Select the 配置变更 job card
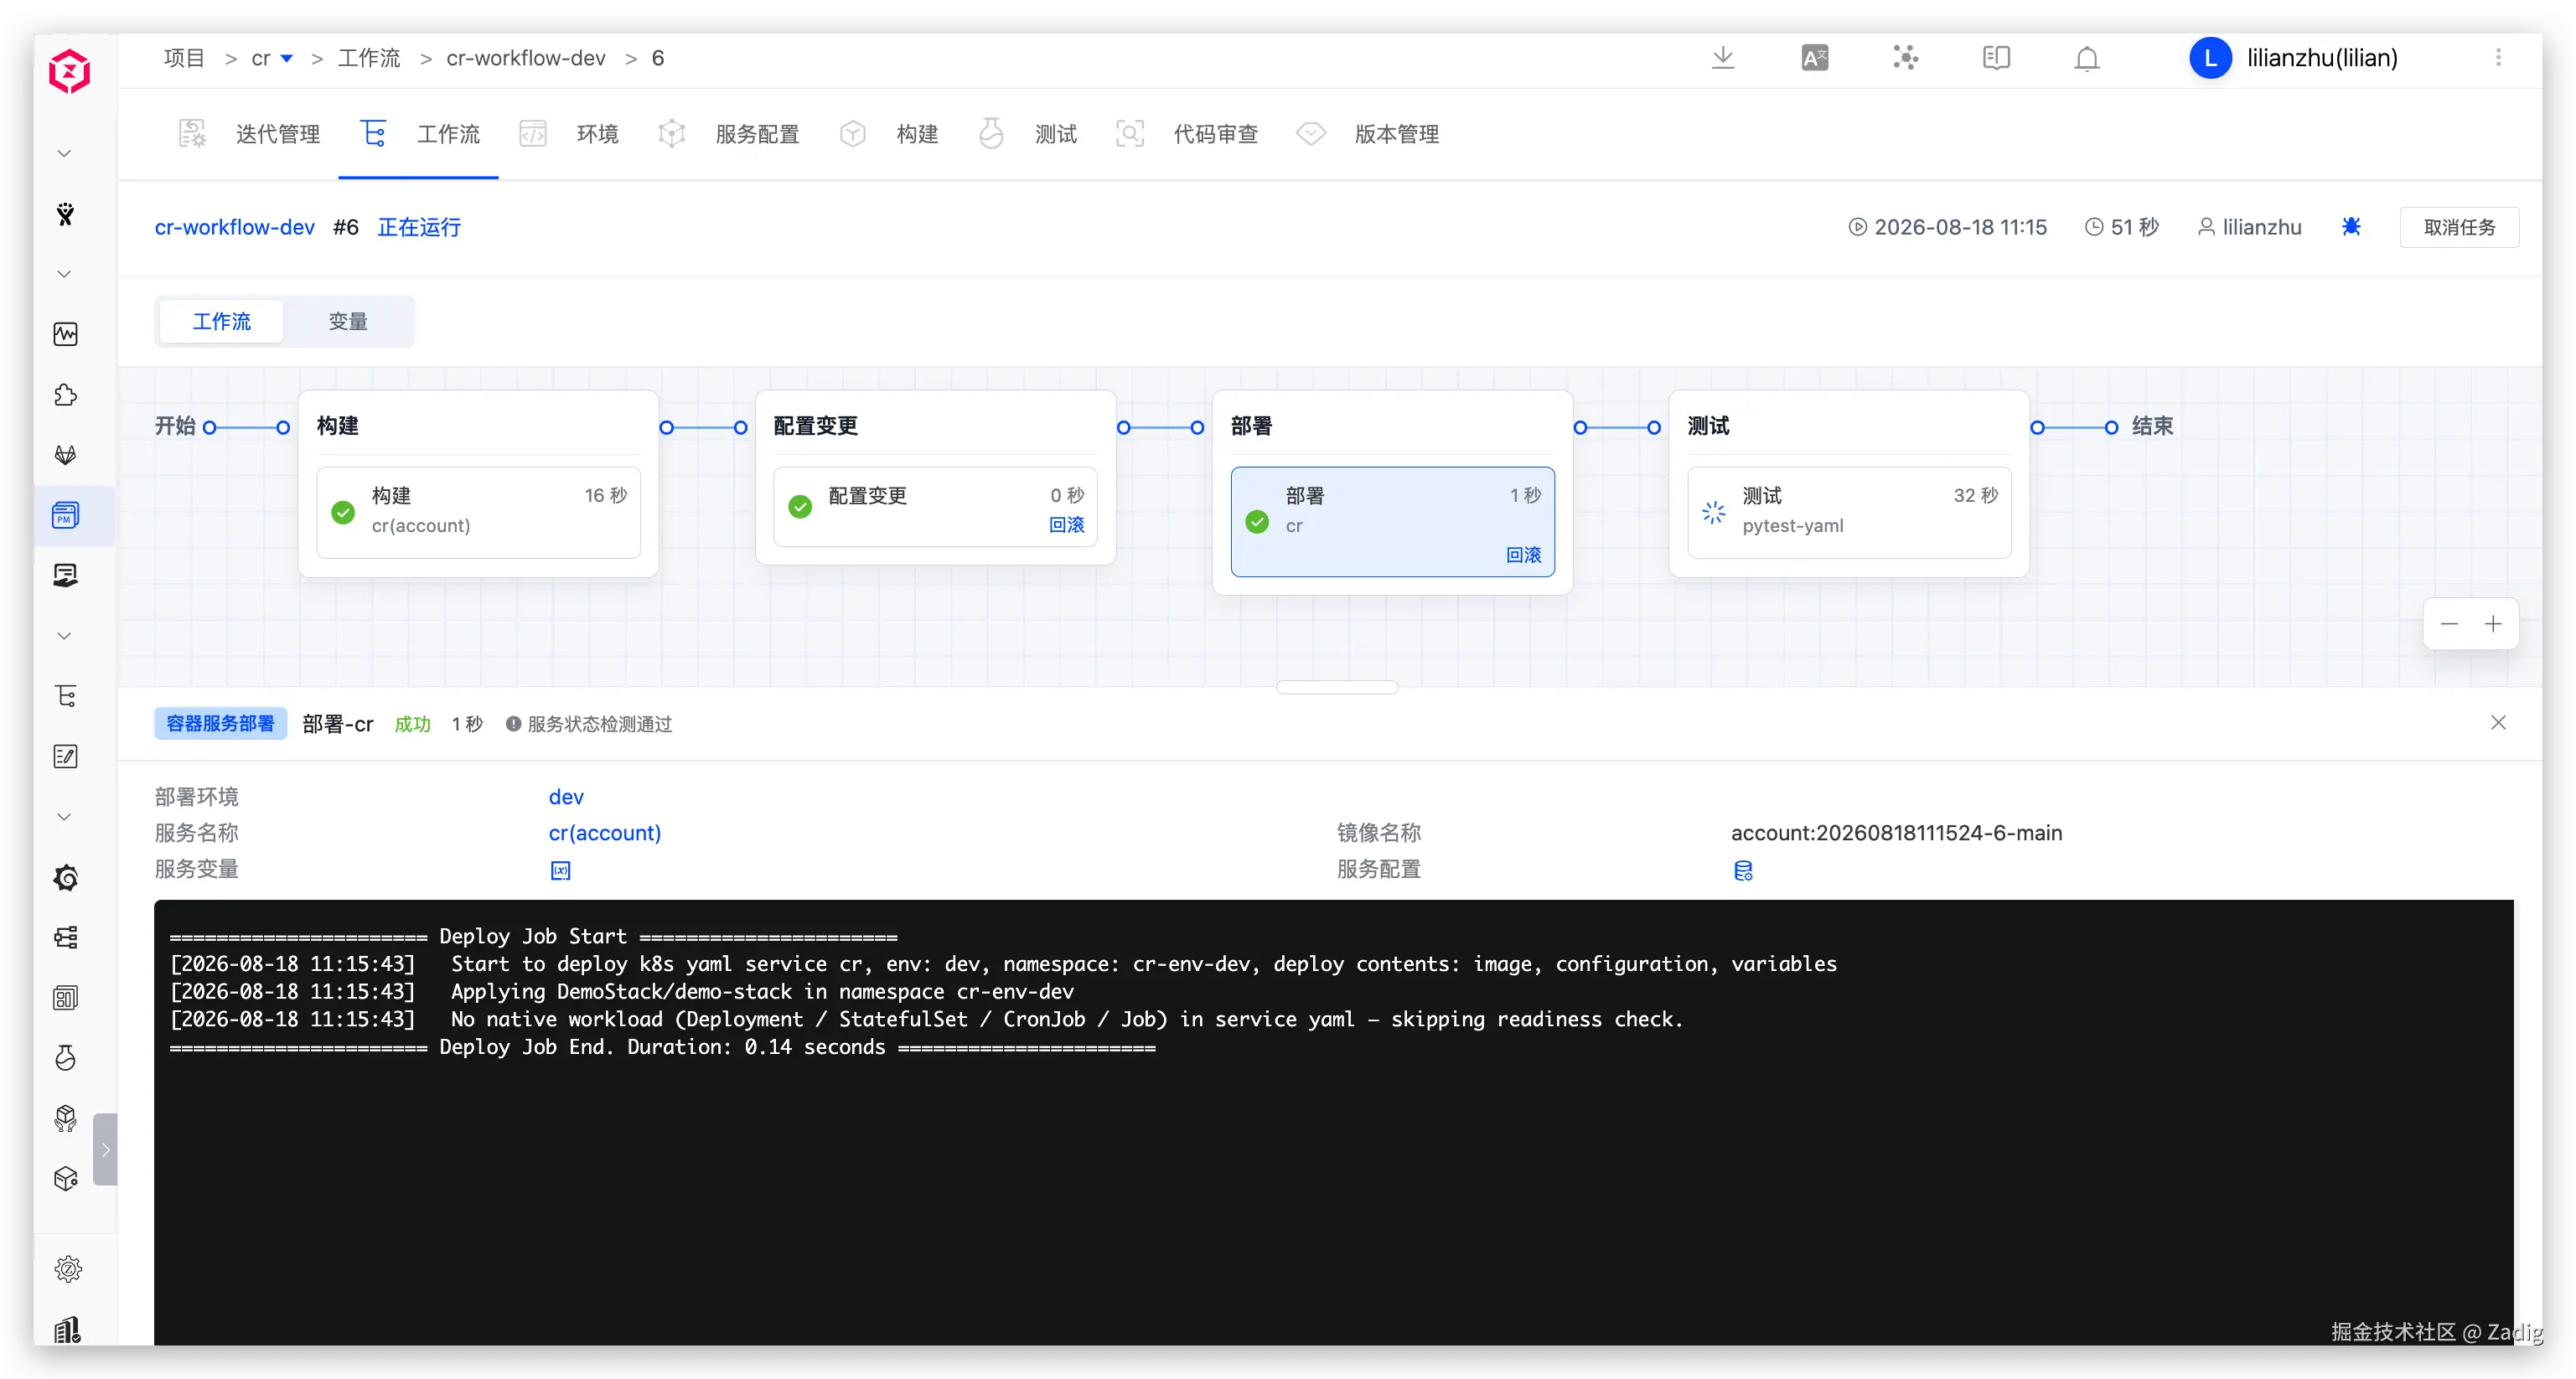The width and height of the screenshot is (2576, 1379). pyautogui.click(x=935, y=506)
